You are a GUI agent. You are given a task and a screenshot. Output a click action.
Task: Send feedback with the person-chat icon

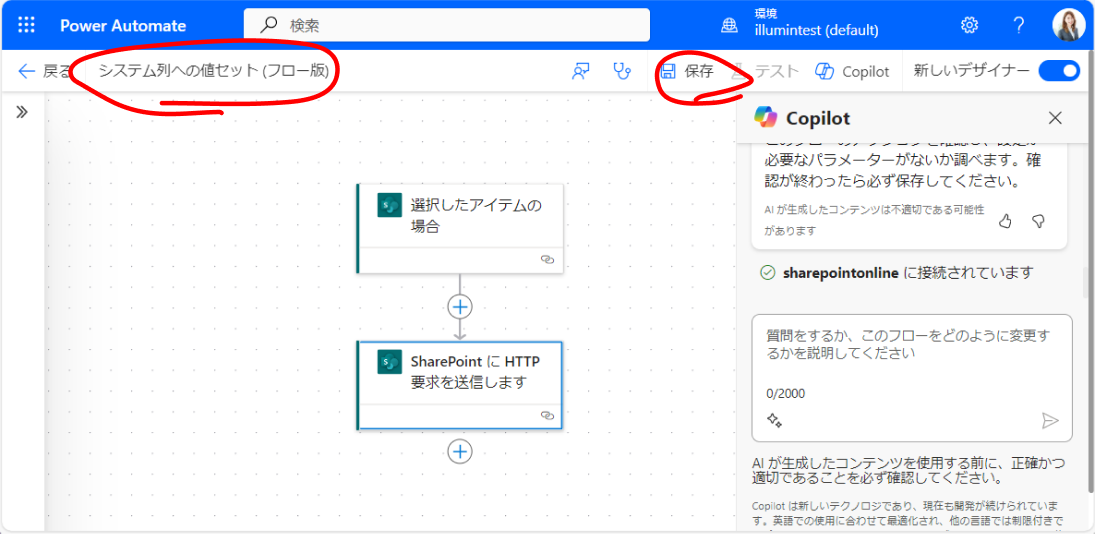(x=581, y=71)
